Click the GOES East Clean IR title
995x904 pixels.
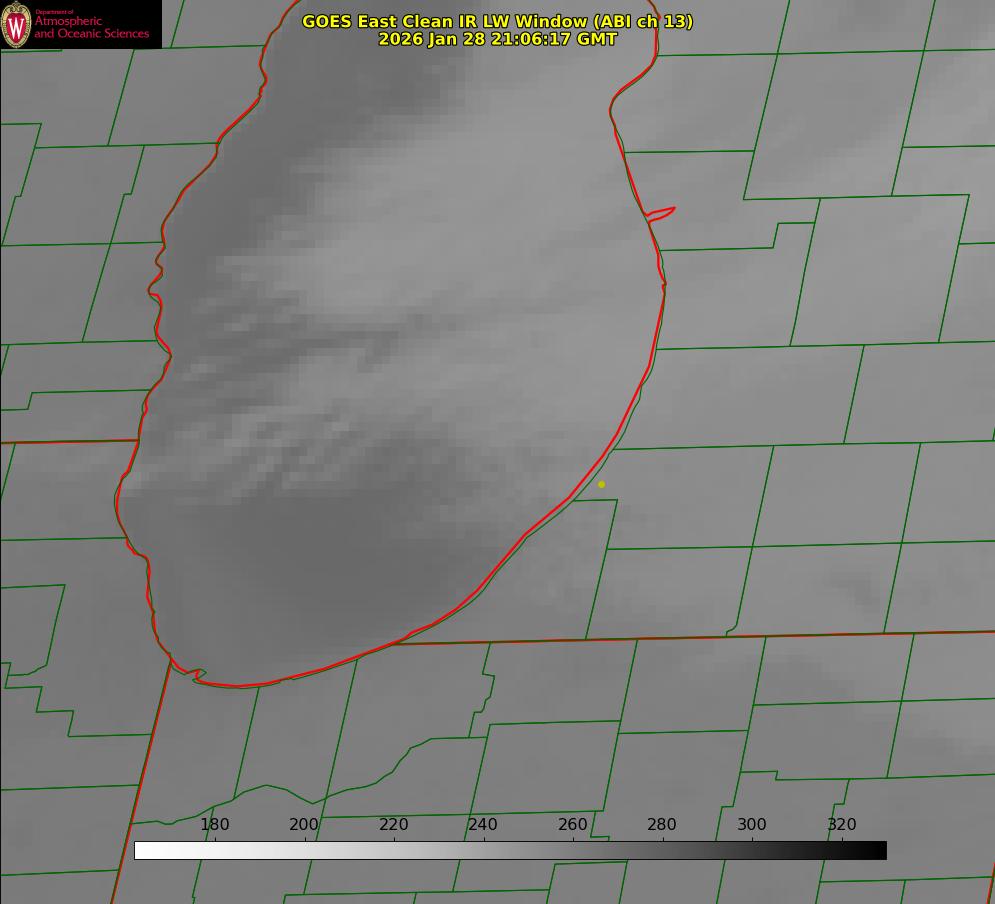pos(497,21)
